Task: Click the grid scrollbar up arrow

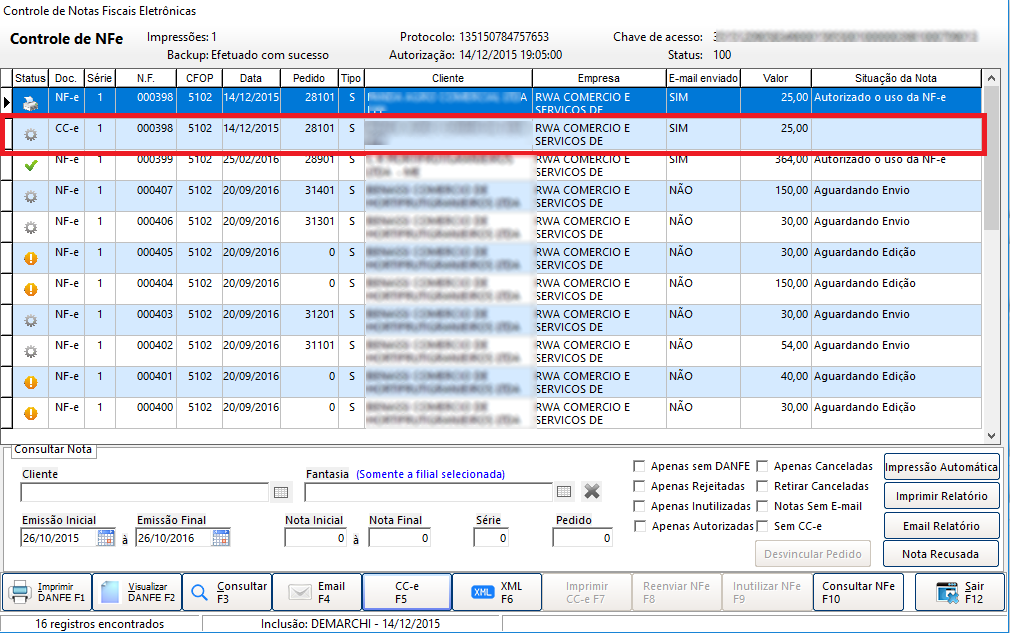Action: 991,78
